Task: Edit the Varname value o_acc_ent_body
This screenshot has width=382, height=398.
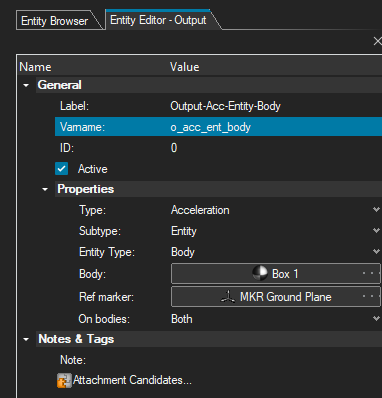Action: [x=210, y=127]
